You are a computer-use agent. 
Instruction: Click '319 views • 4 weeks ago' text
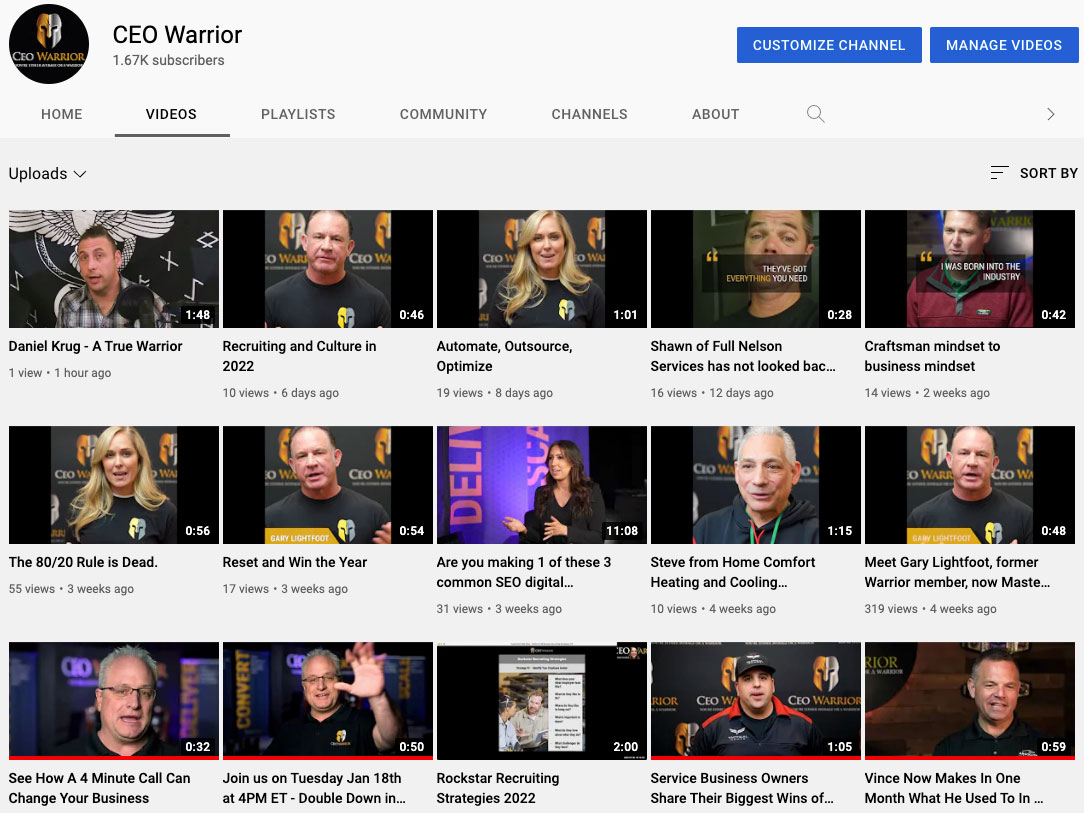pyautogui.click(x=930, y=609)
